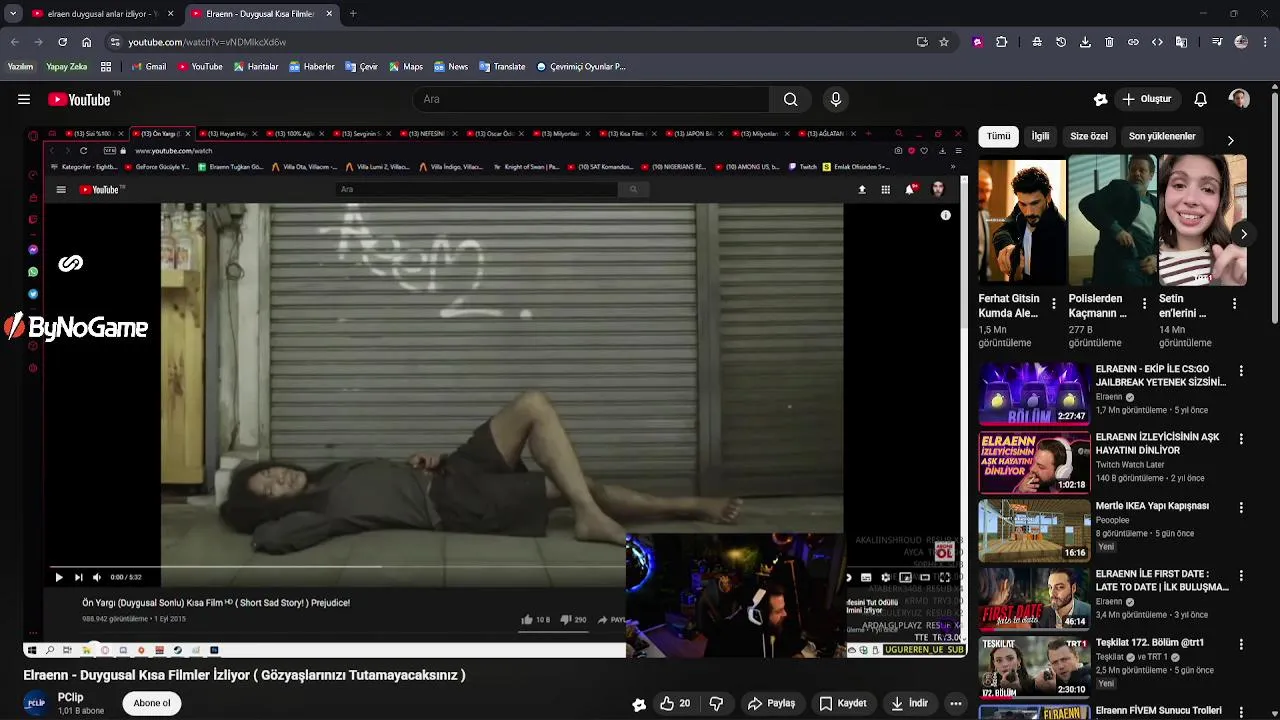The height and width of the screenshot is (720, 1280).
Task: Reload the page from the browser toolbar
Action: point(62,42)
